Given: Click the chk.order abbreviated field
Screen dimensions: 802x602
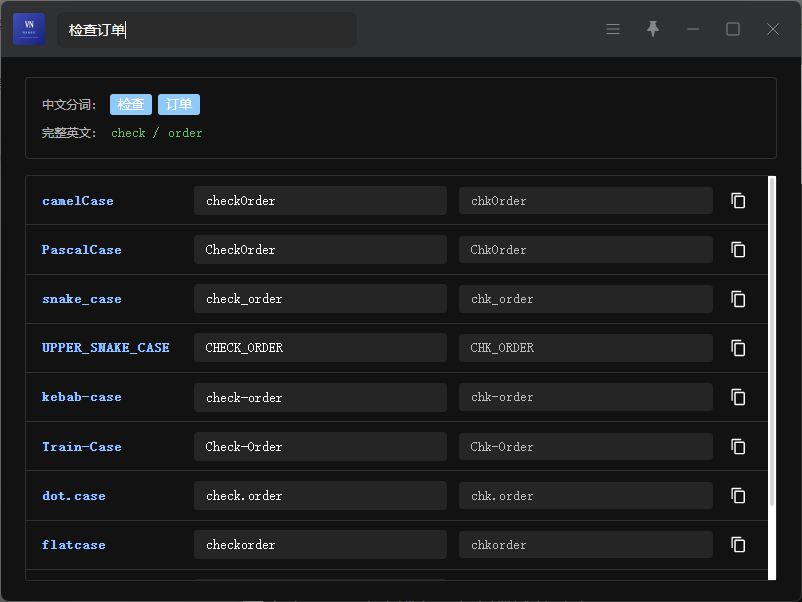Looking at the screenshot, I should [586, 496].
